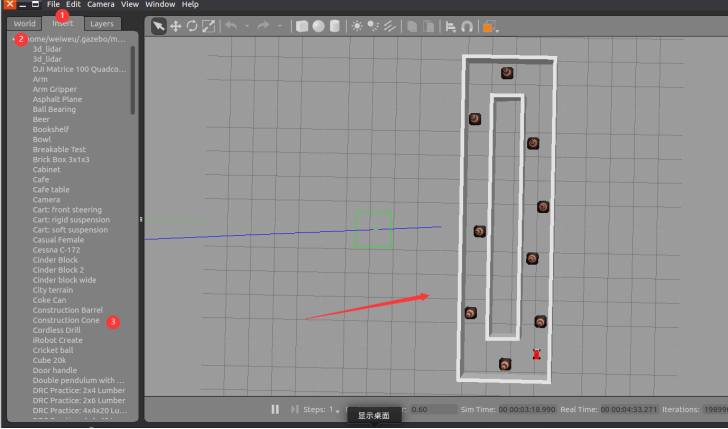Click the orange cube view angle icon
The image size is (728, 429).
click(x=488, y=27)
